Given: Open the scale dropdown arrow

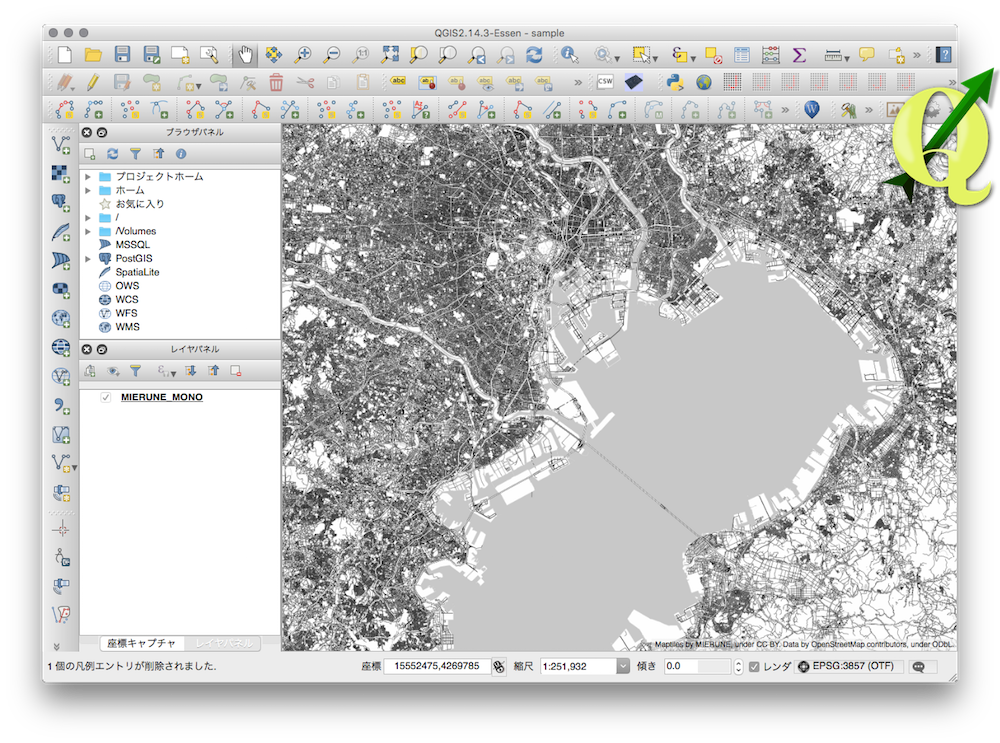Looking at the screenshot, I should pos(622,666).
